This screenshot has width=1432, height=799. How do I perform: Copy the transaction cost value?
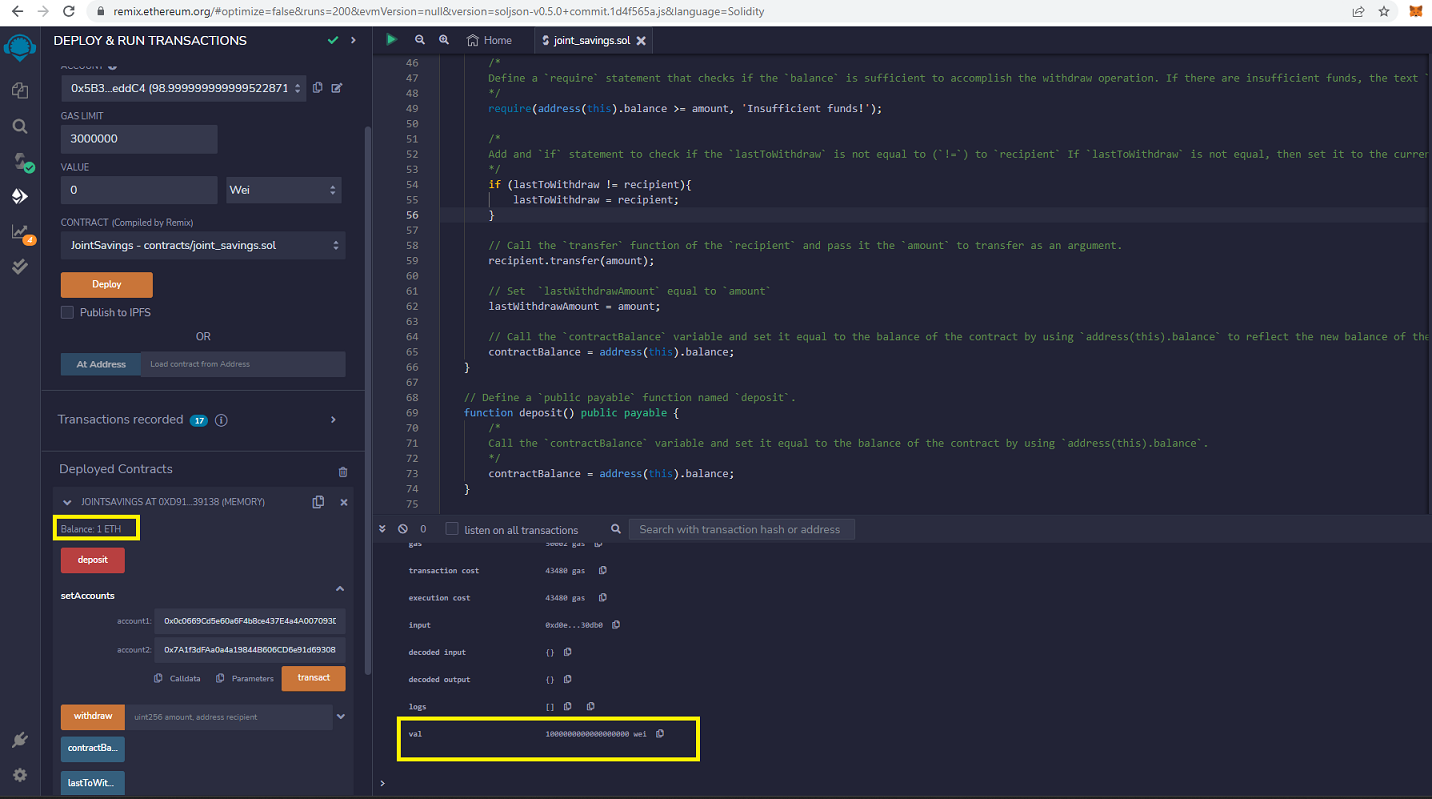point(602,571)
